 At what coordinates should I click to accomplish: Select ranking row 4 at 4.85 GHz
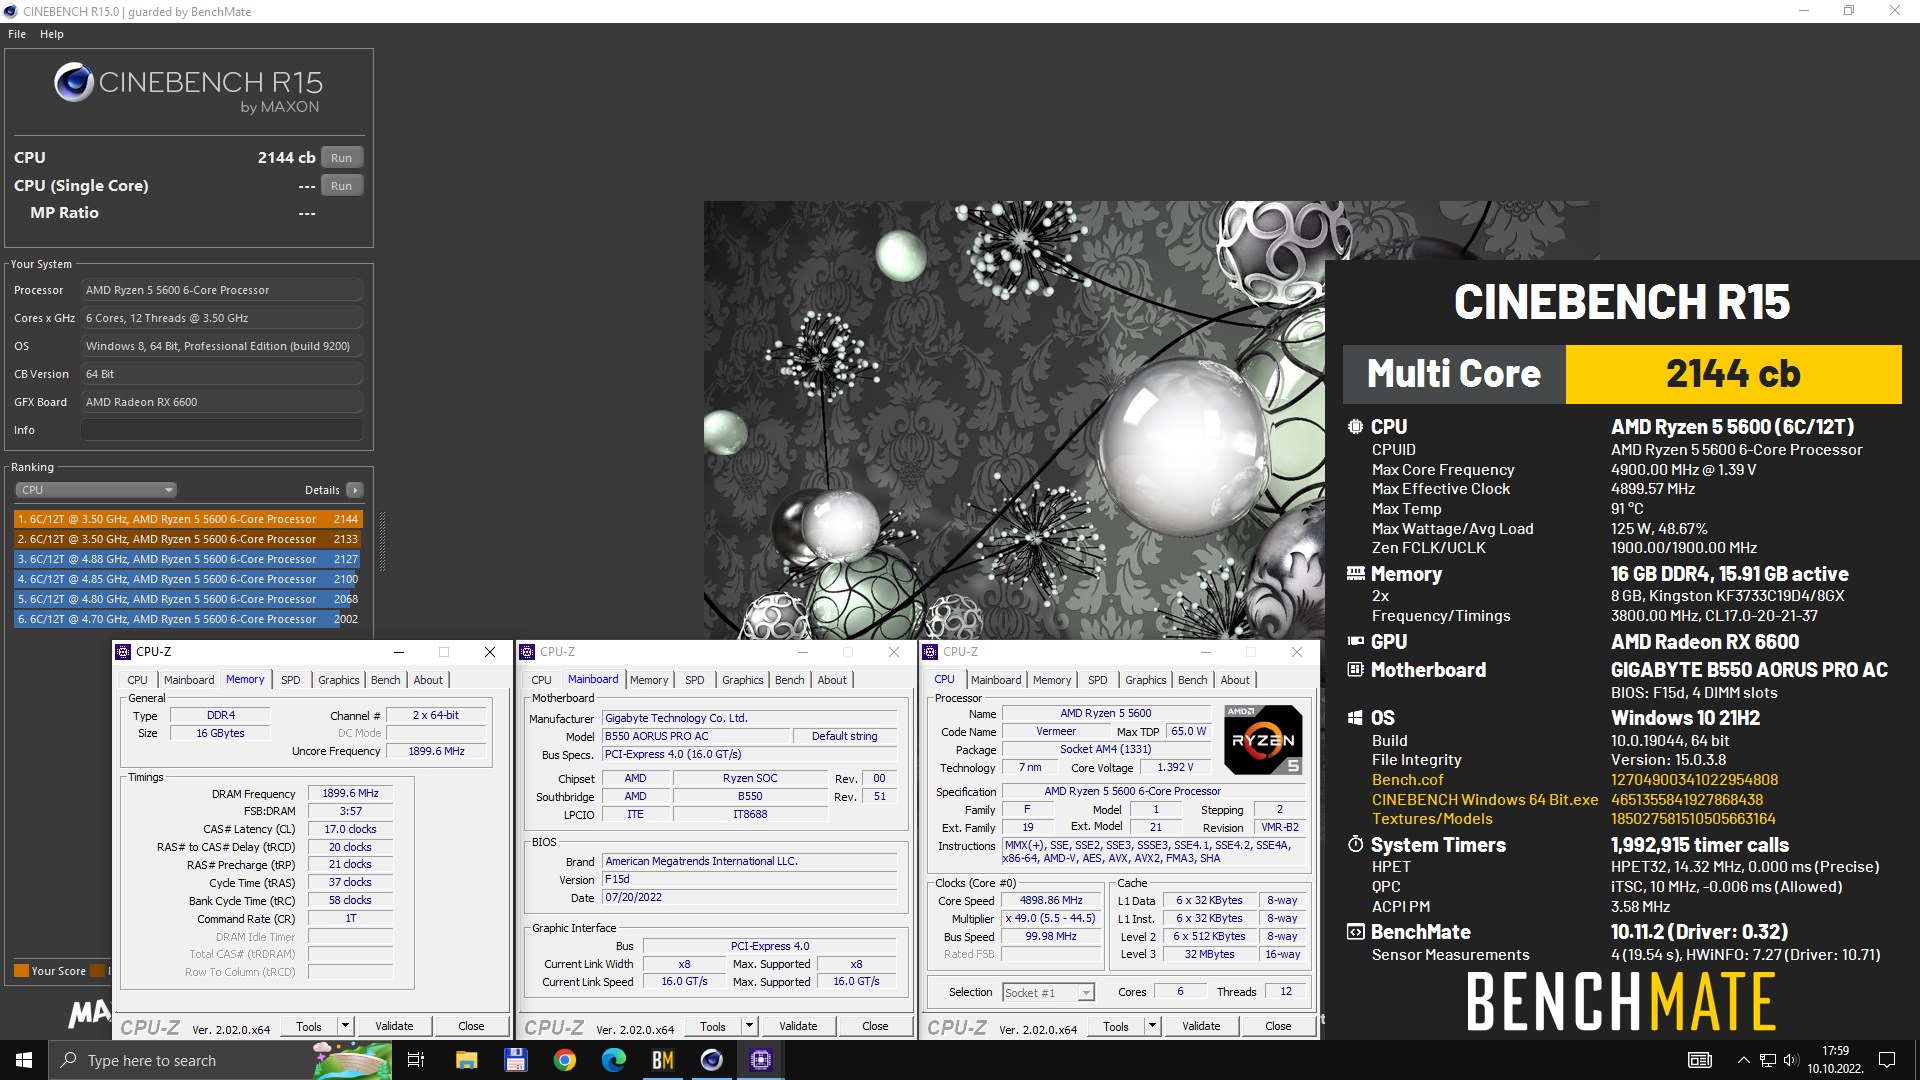188,579
